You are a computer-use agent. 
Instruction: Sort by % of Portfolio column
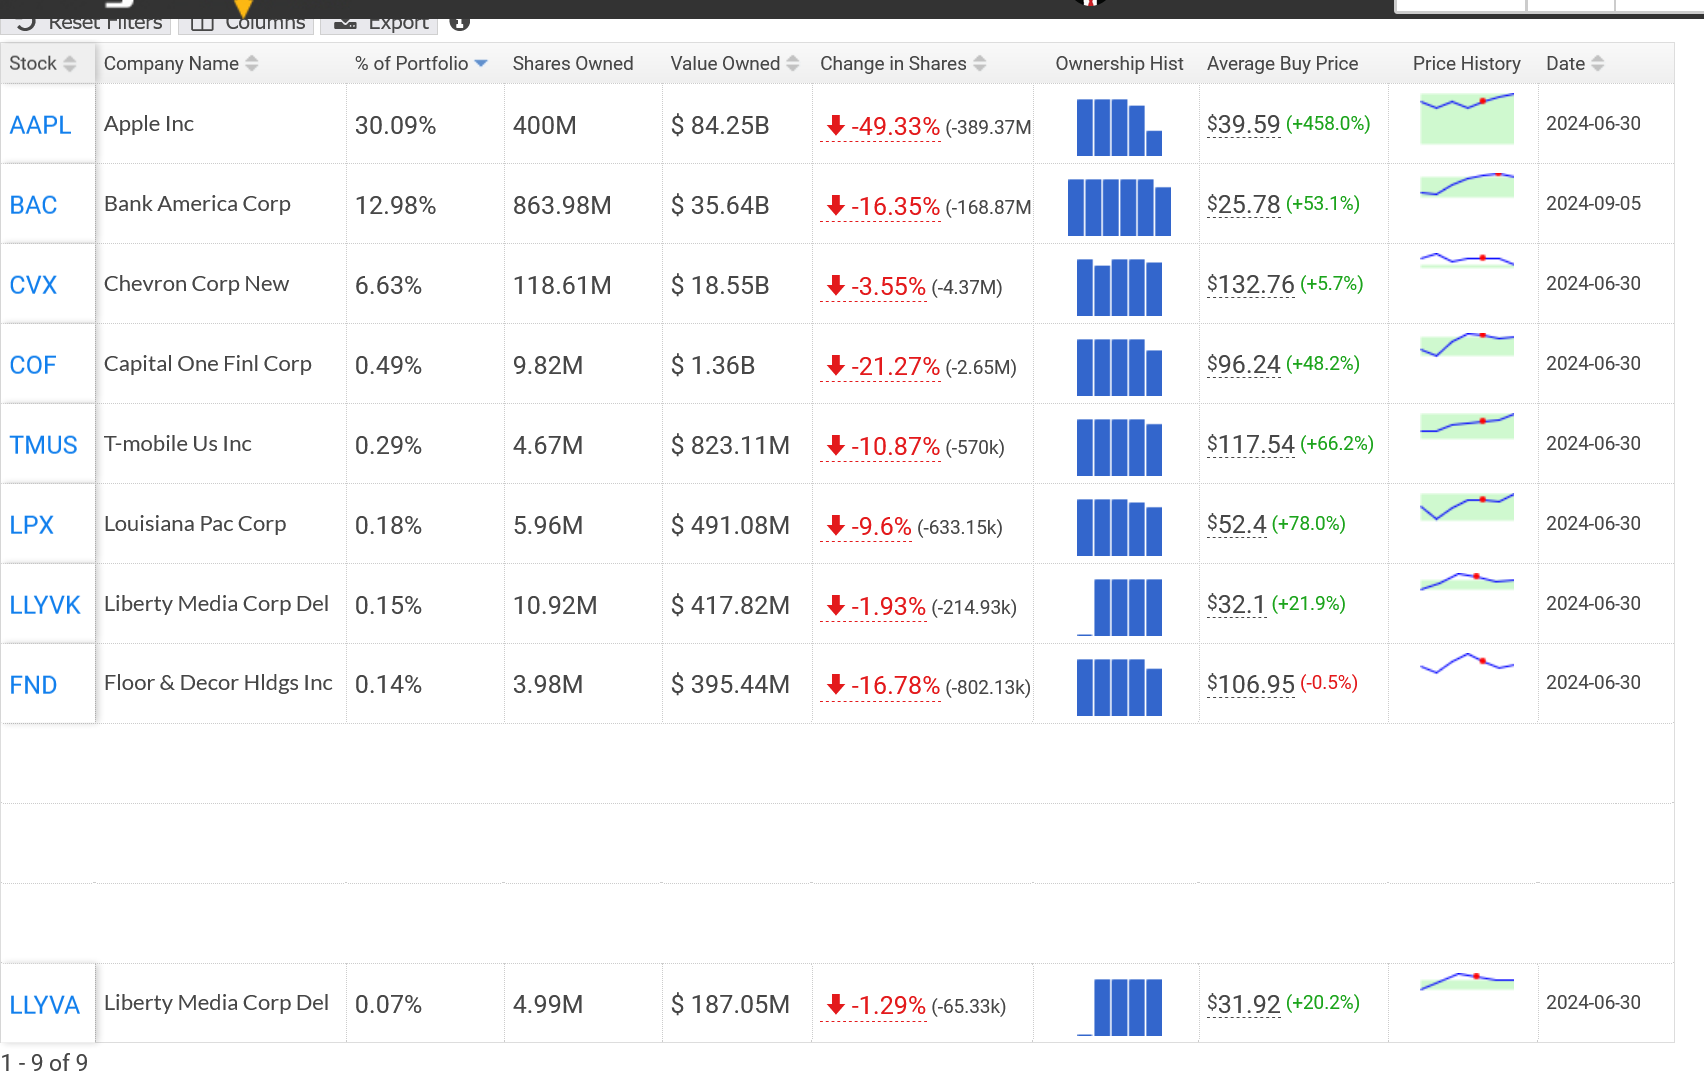[421, 63]
